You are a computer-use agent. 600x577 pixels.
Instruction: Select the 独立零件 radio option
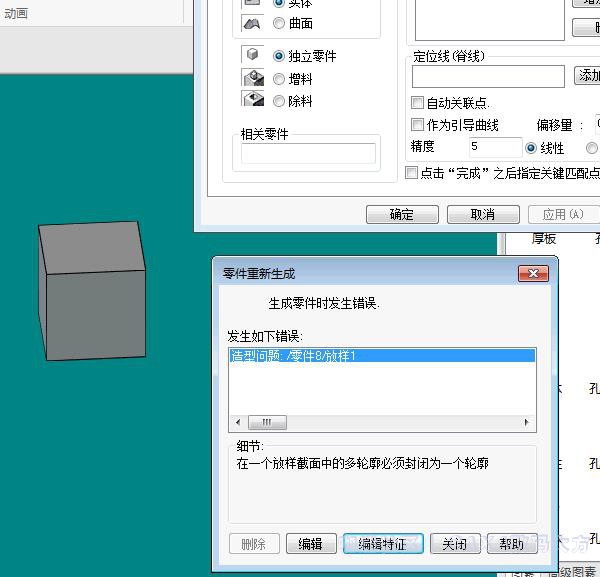279,56
